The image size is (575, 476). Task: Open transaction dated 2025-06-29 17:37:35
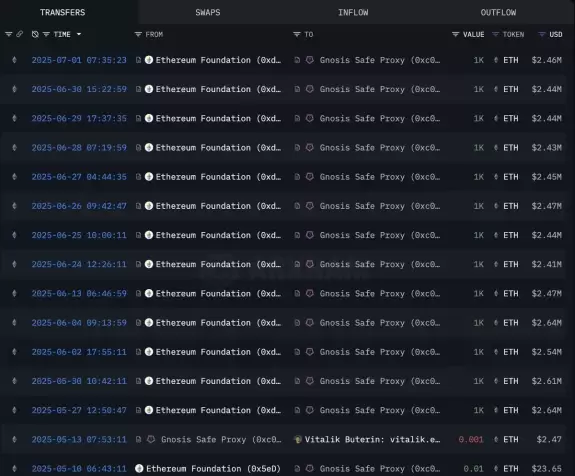click(x=79, y=118)
